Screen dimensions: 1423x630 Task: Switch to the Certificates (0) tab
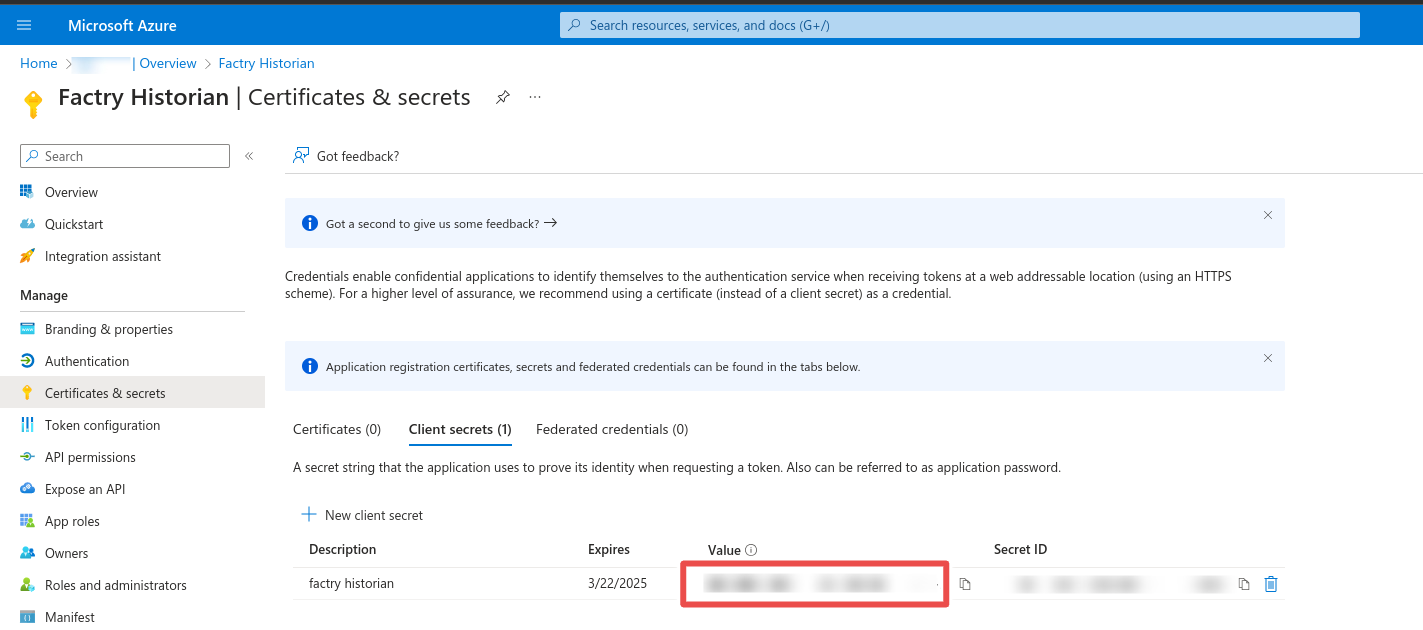click(337, 429)
